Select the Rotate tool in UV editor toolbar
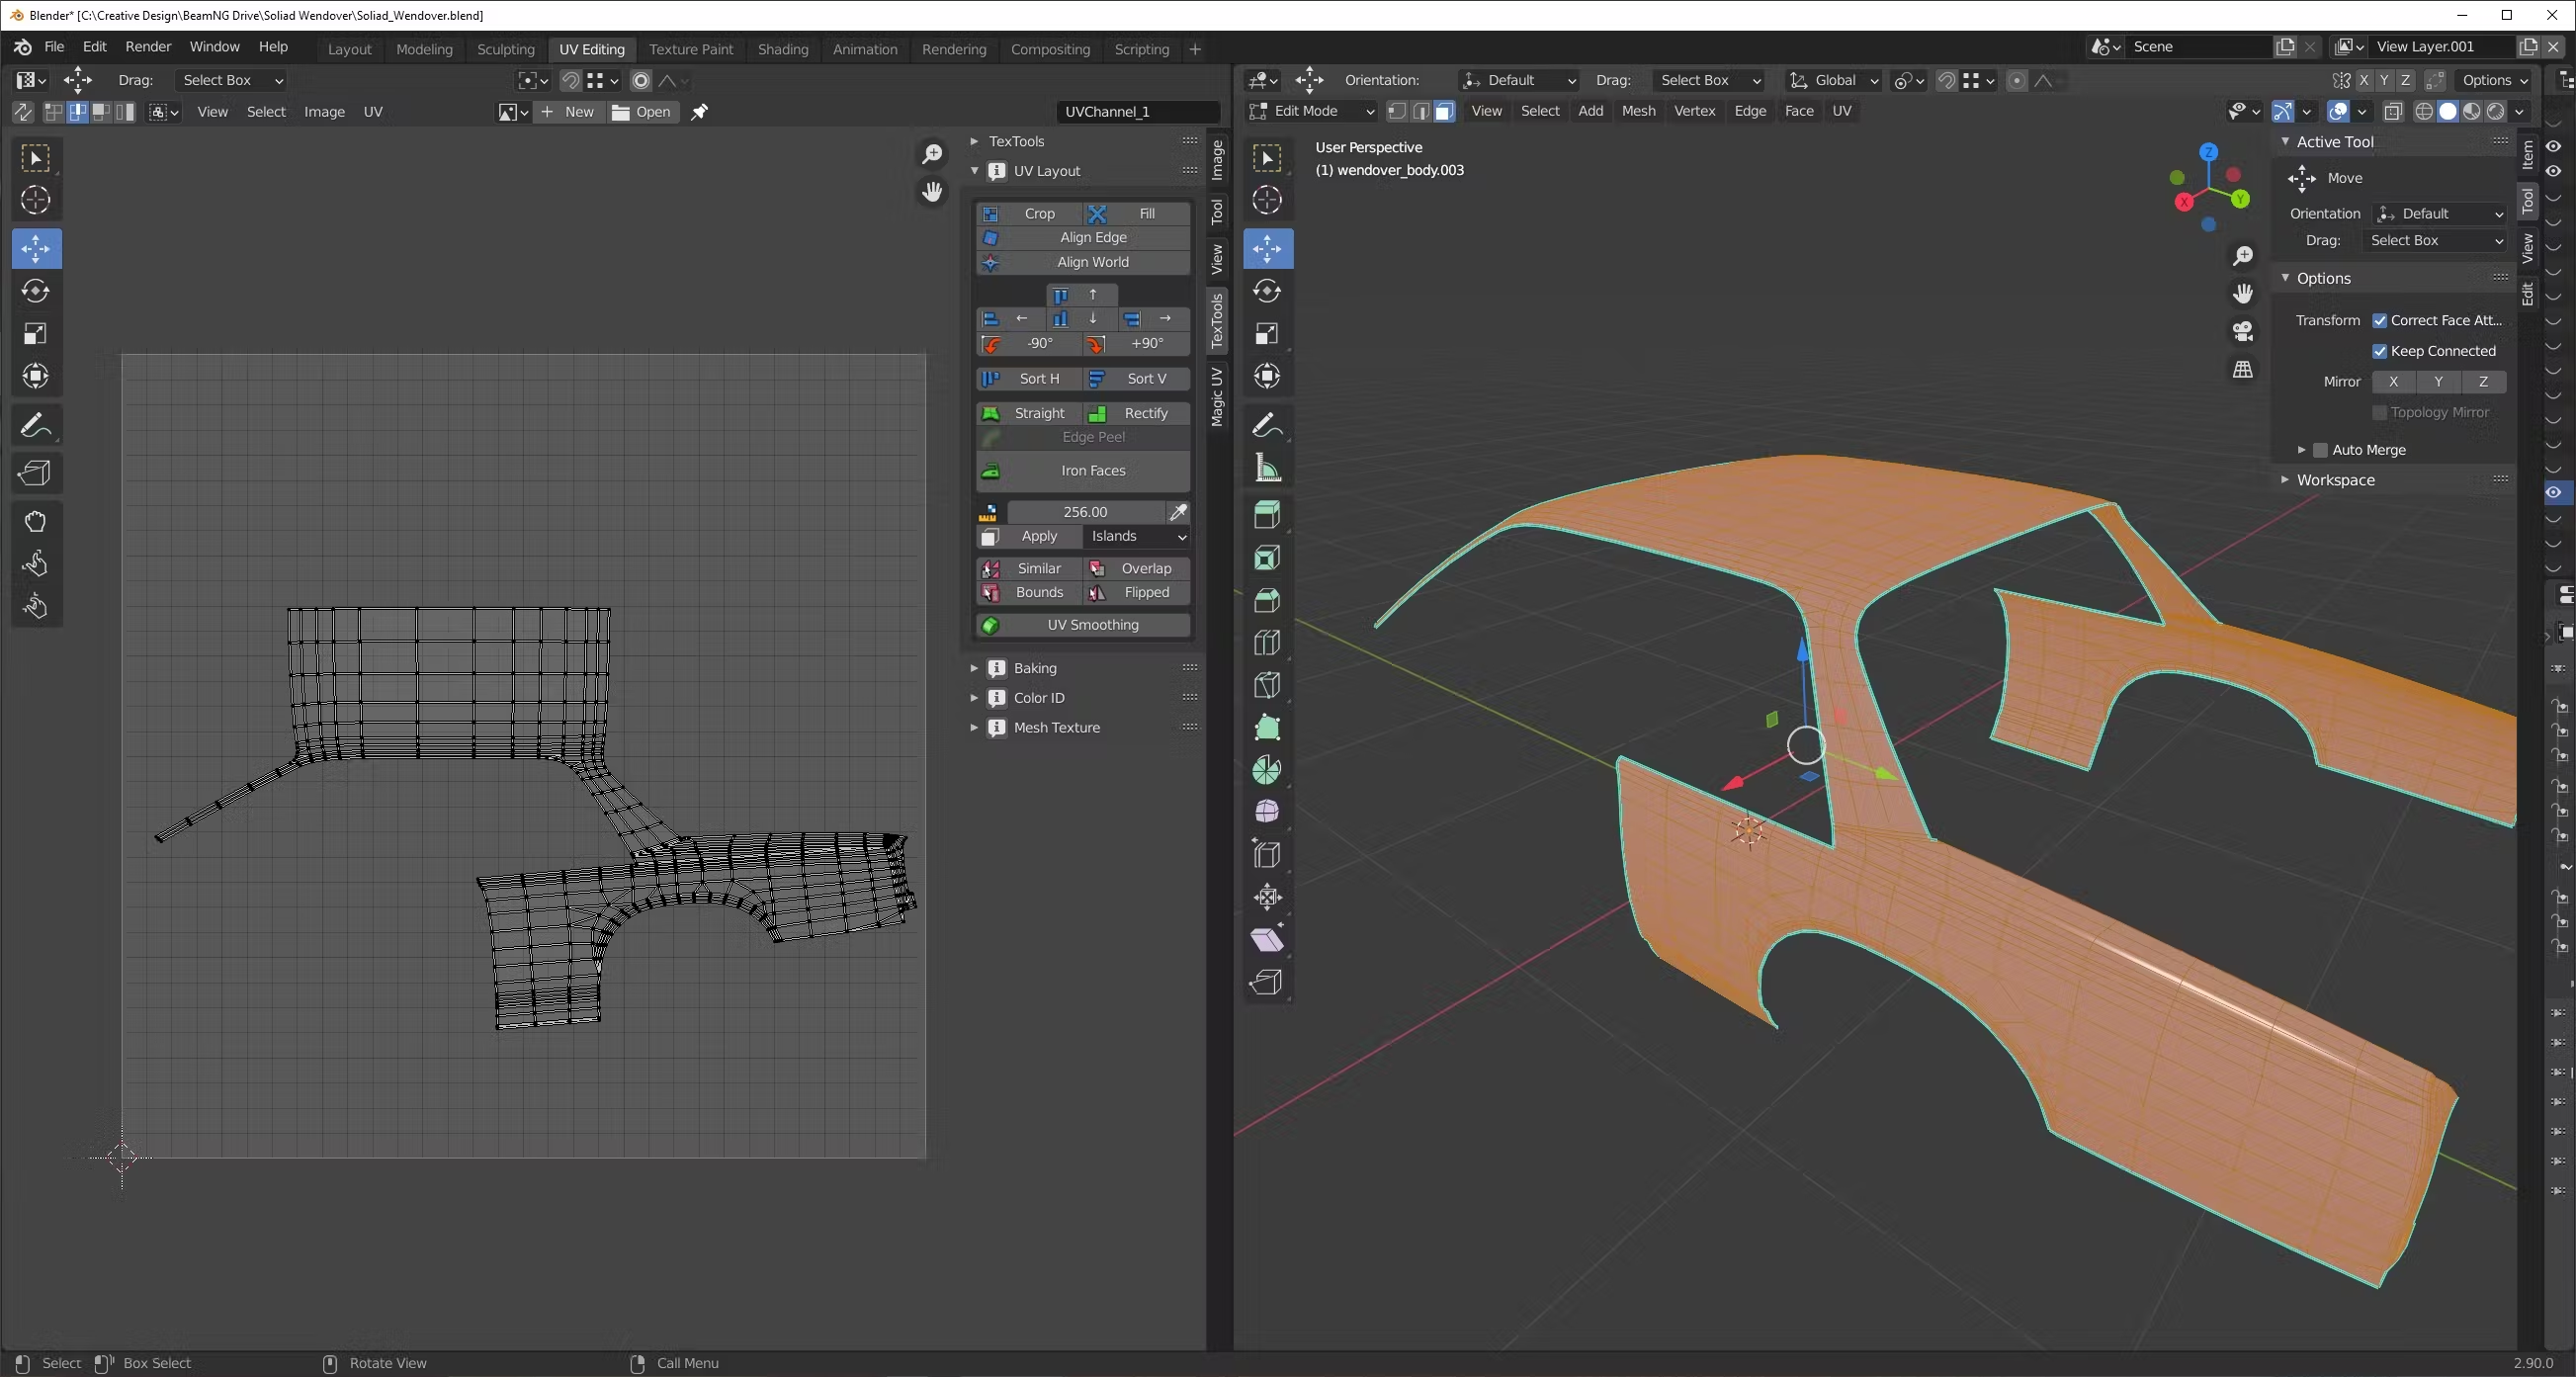This screenshot has width=2576, height=1377. tap(36, 291)
